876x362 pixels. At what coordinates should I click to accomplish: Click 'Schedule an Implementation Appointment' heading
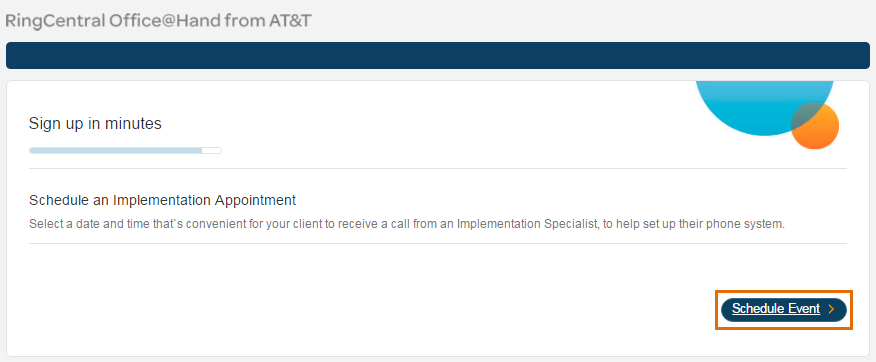pyautogui.click(x=162, y=200)
